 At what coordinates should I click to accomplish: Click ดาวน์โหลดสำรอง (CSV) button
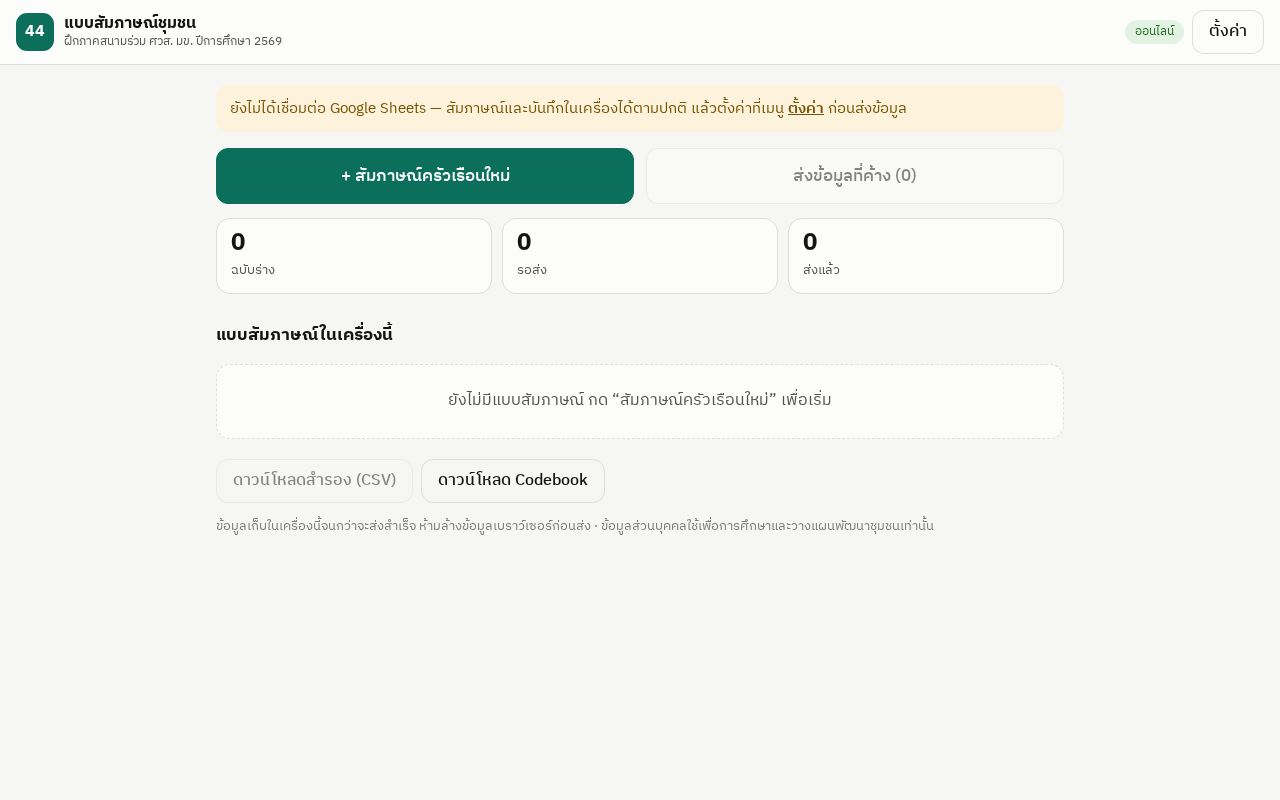click(x=314, y=481)
